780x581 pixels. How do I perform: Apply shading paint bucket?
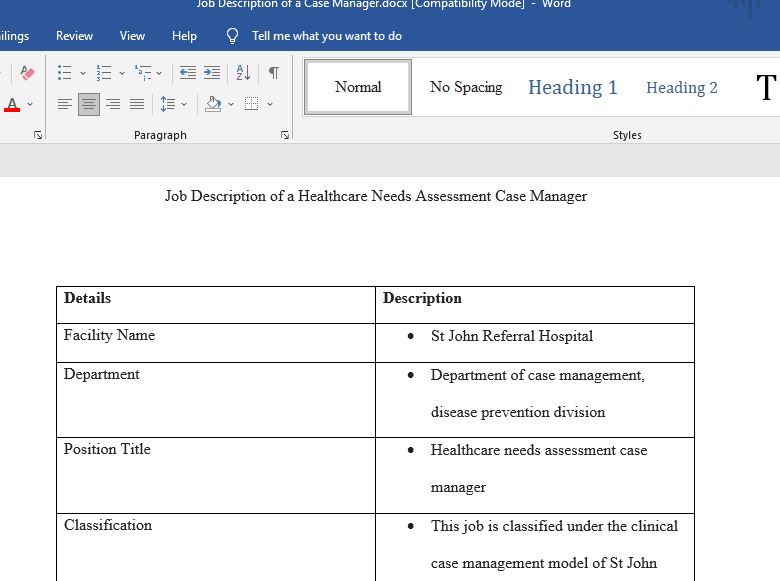point(213,104)
